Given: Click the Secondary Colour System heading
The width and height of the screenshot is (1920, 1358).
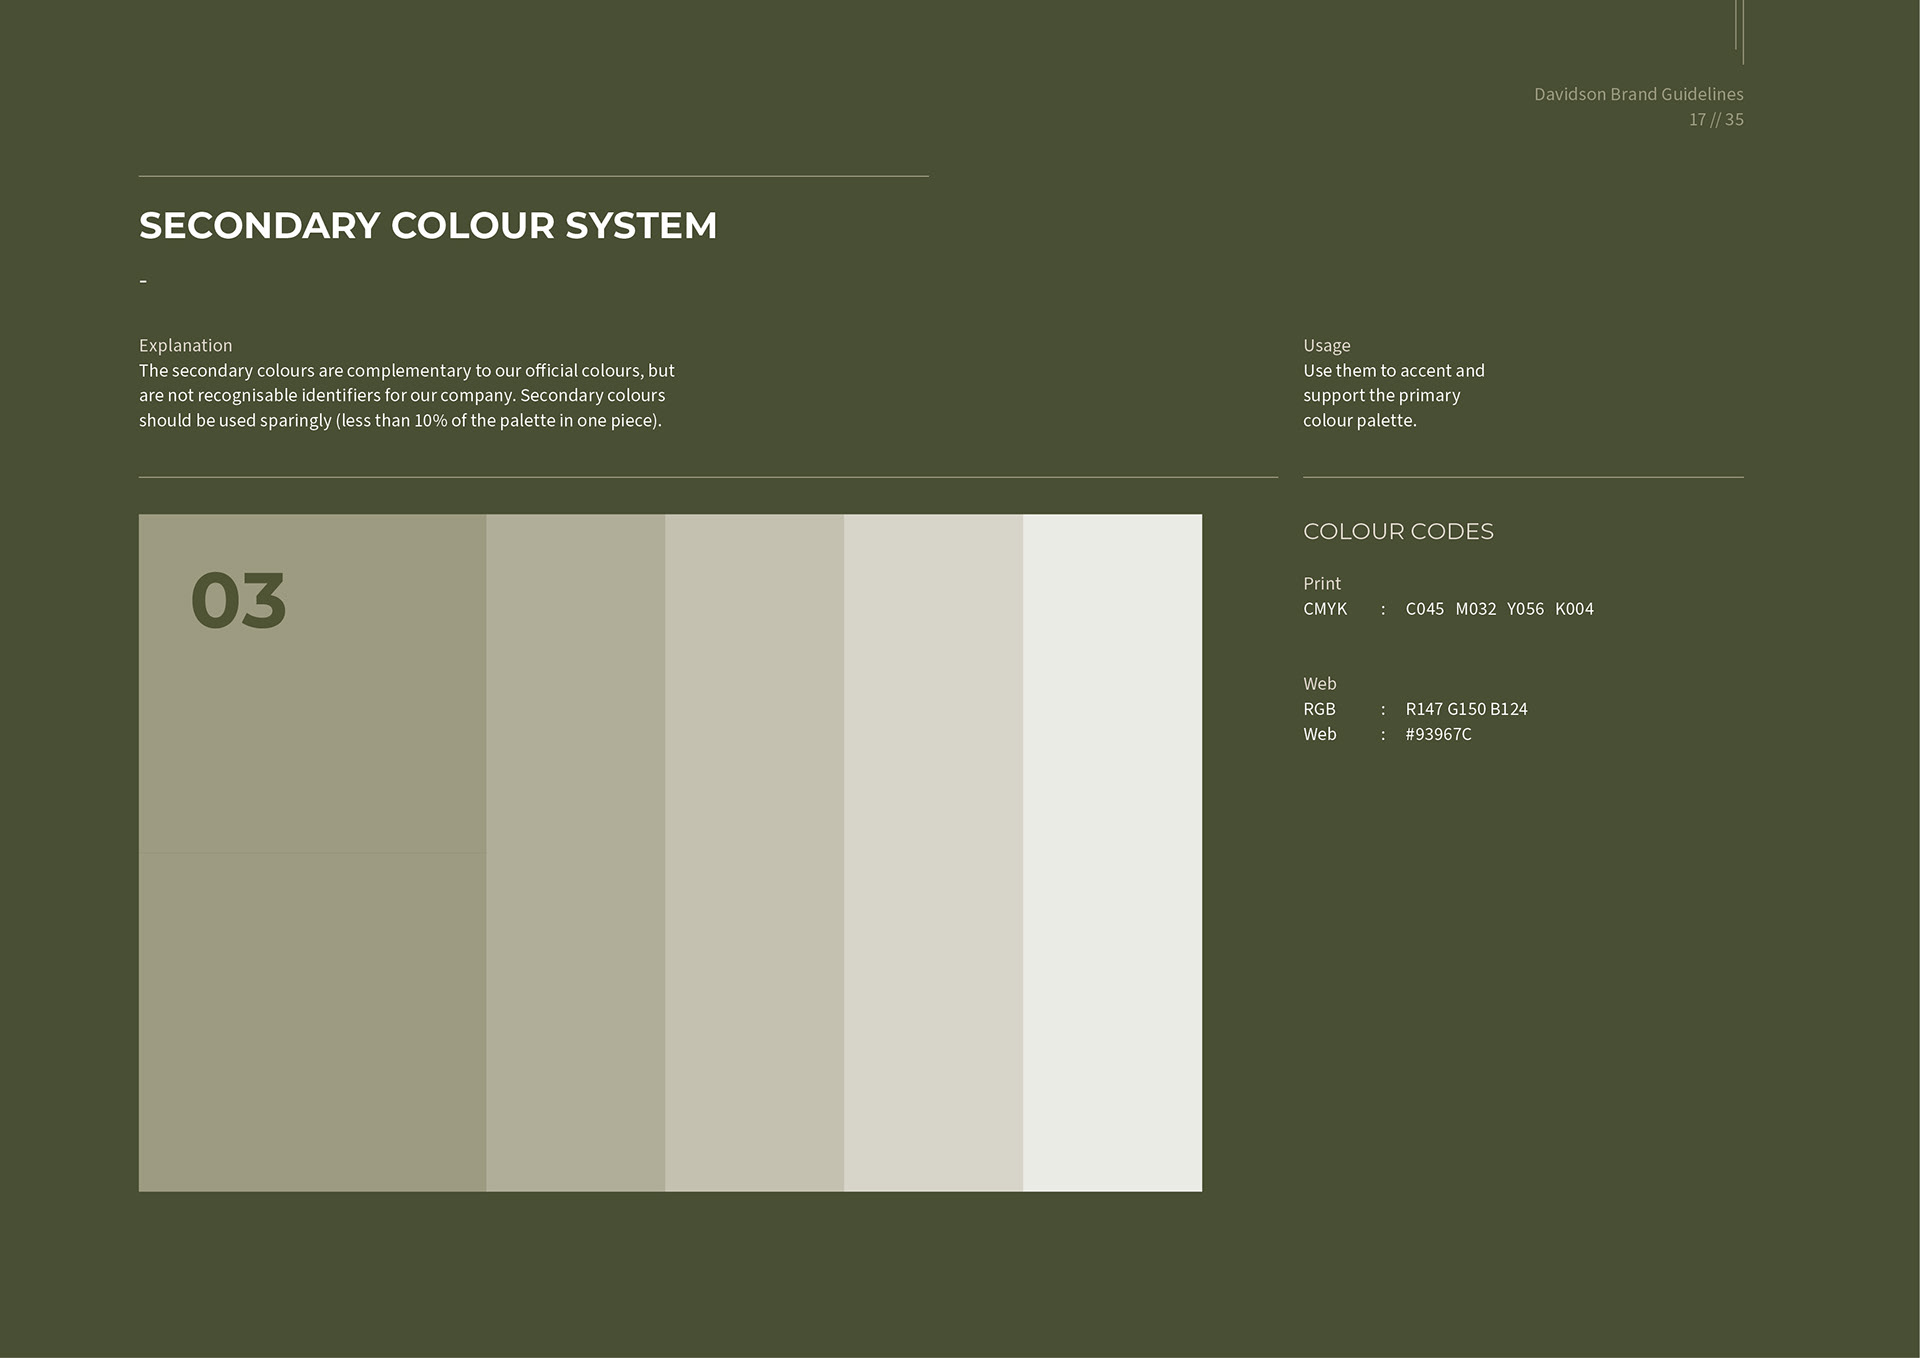Looking at the screenshot, I should pyautogui.click(x=428, y=226).
